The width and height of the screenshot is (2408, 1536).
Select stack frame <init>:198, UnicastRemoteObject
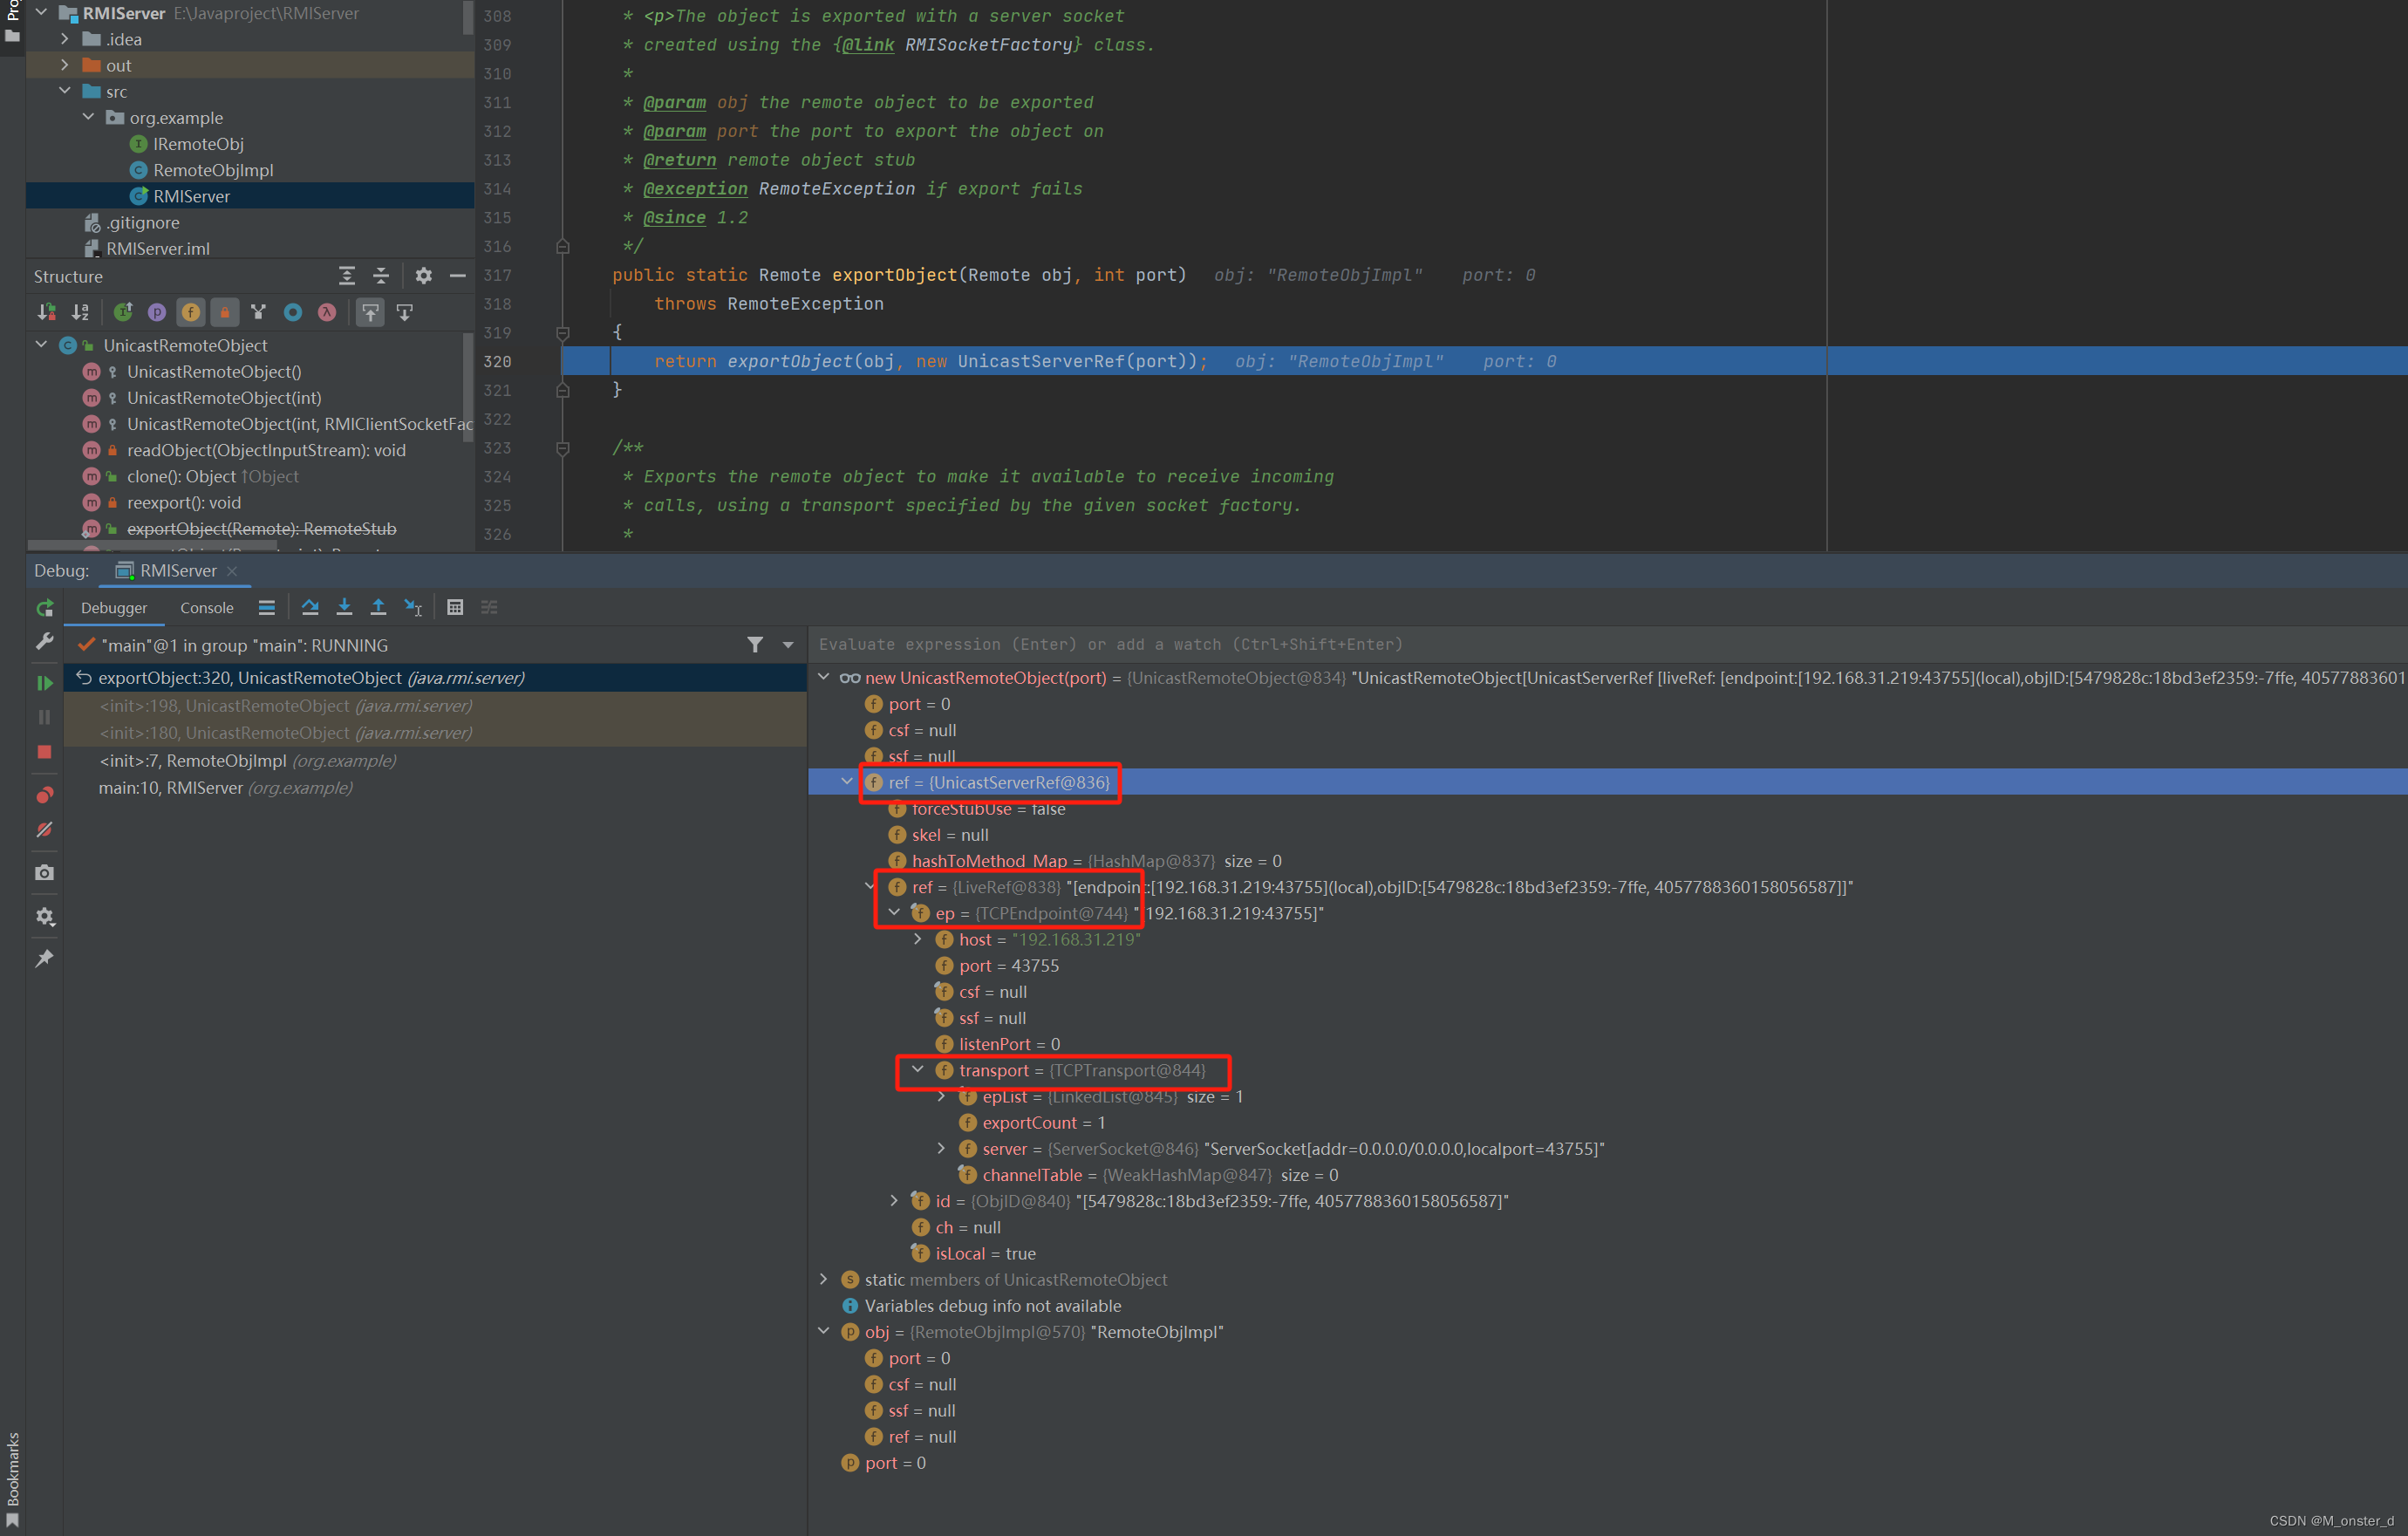(285, 706)
